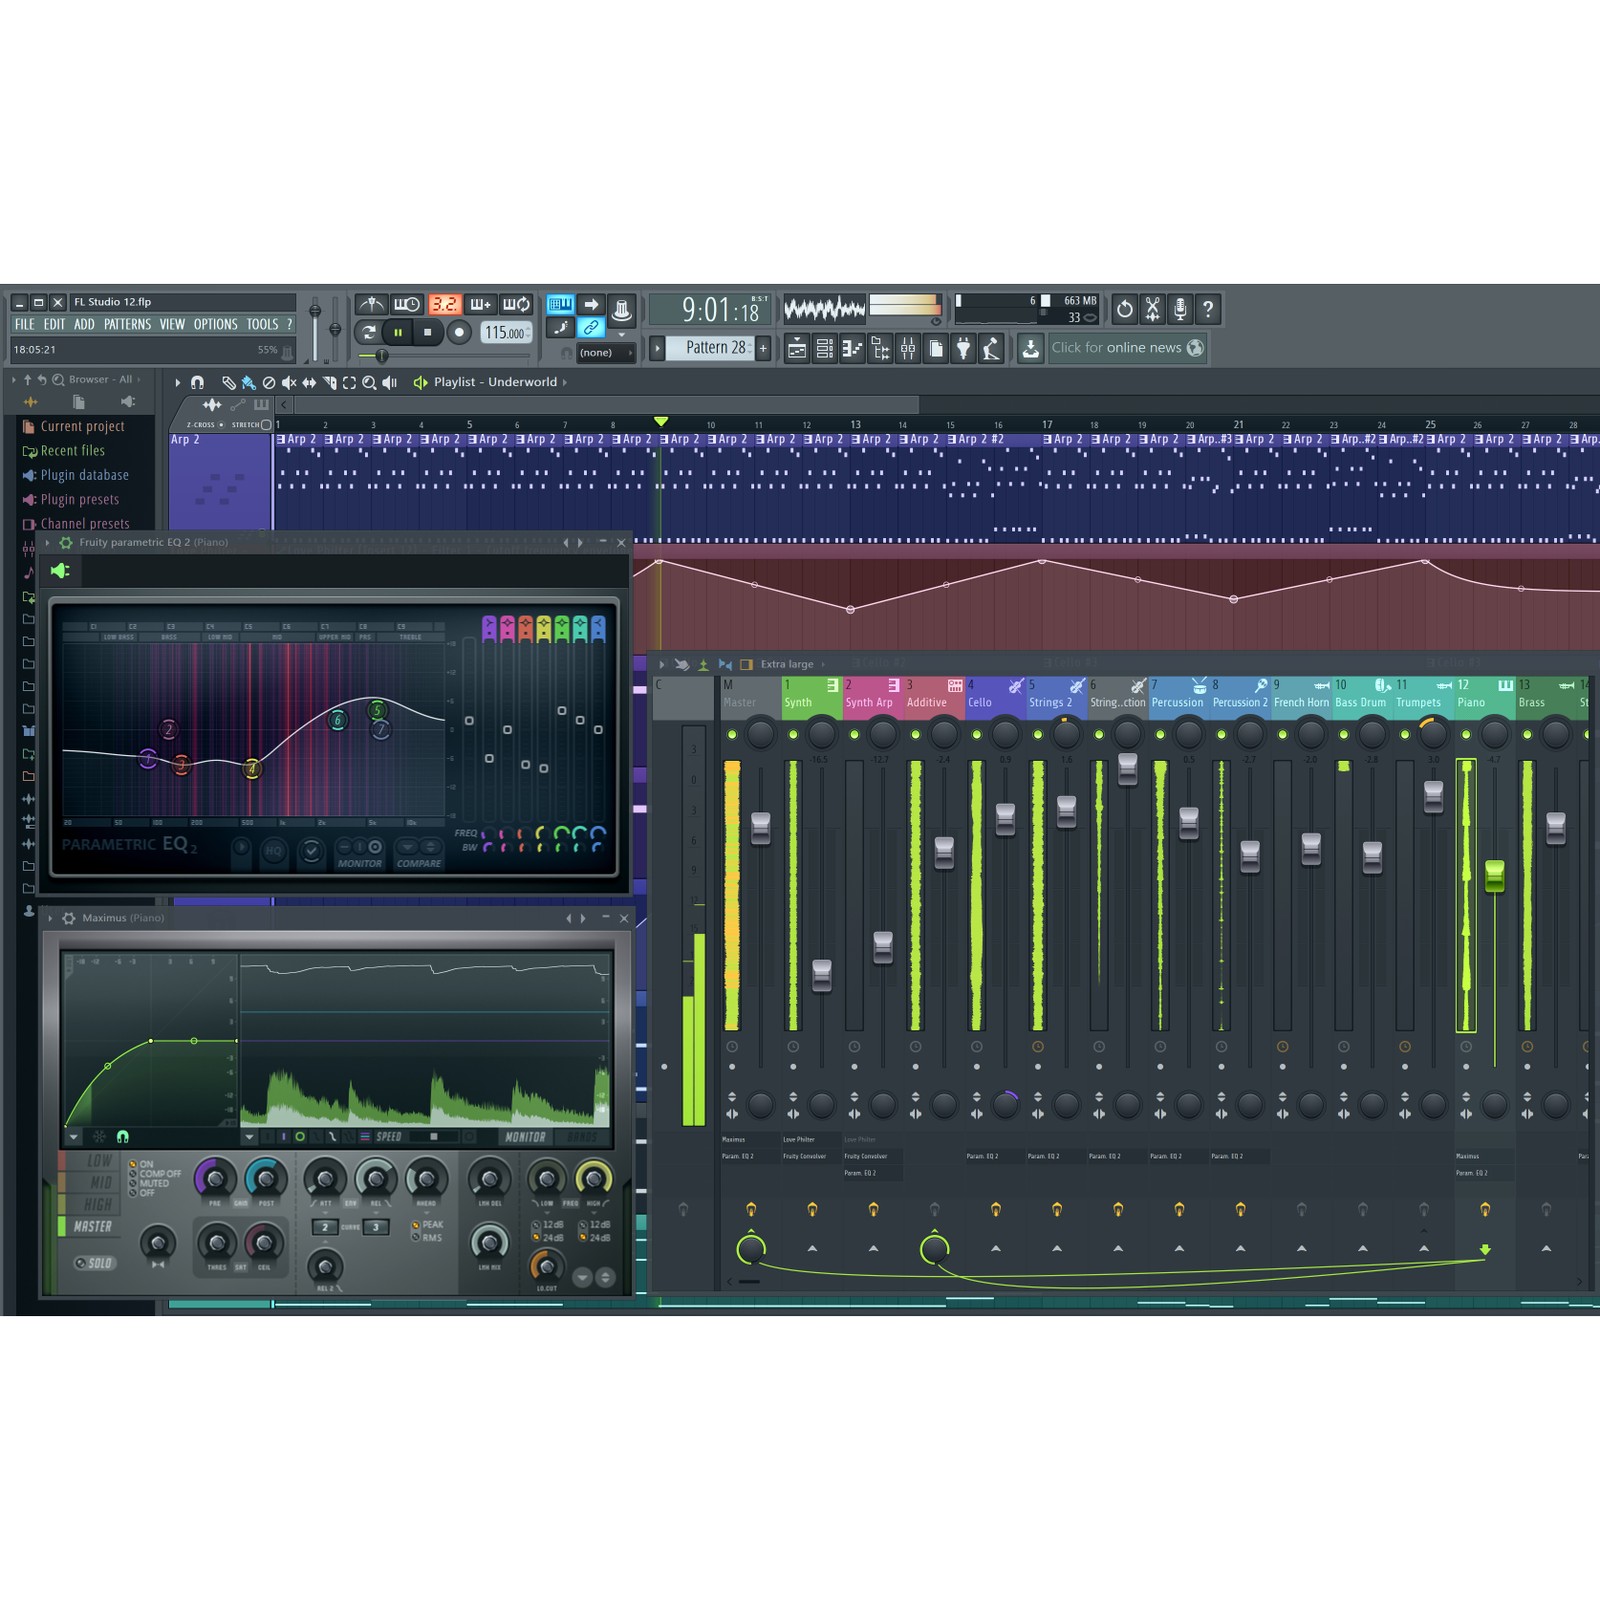Viewport: 1600px width, 1600px height.
Task: Activate the Mute tool in the Playlist toolbar
Action: (x=289, y=383)
